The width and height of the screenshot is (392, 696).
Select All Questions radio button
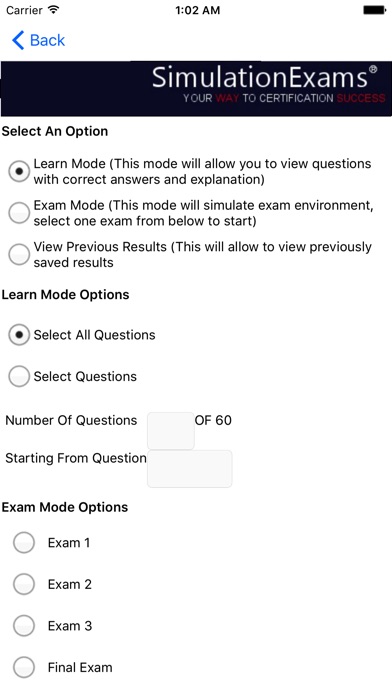pos(19,335)
